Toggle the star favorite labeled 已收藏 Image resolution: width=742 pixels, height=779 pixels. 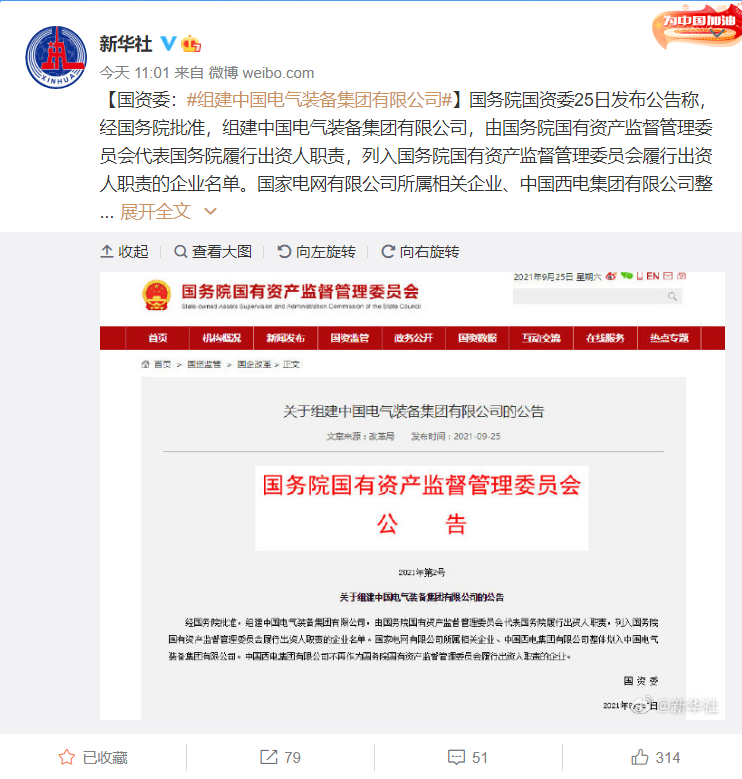[x=93, y=757]
